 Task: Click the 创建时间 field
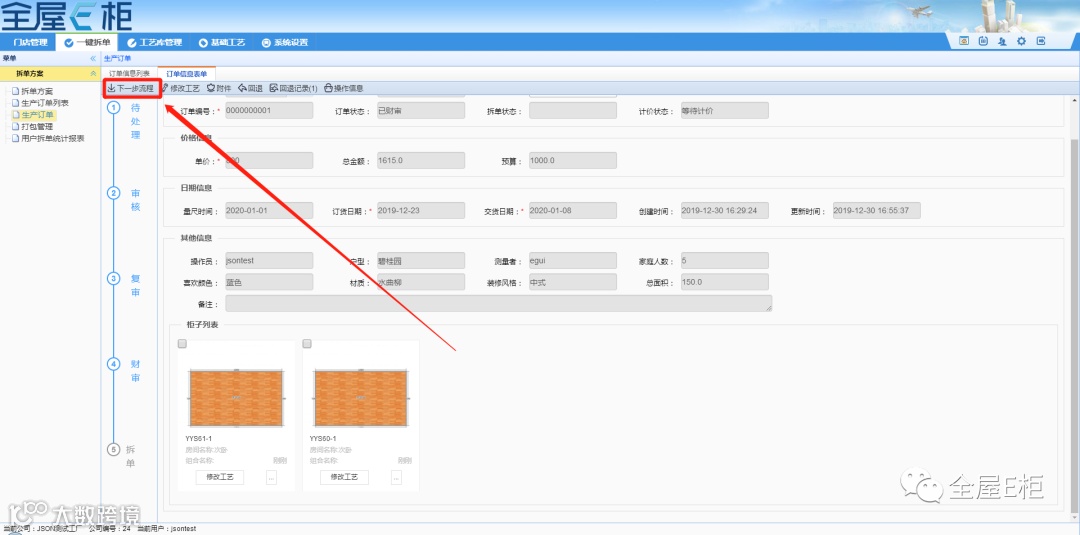pyautogui.click(x=725, y=211)
